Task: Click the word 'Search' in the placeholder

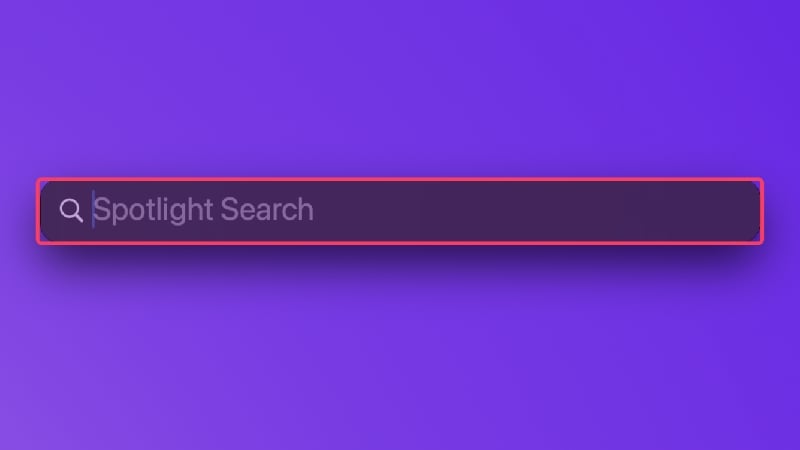Action: (267, 210)
